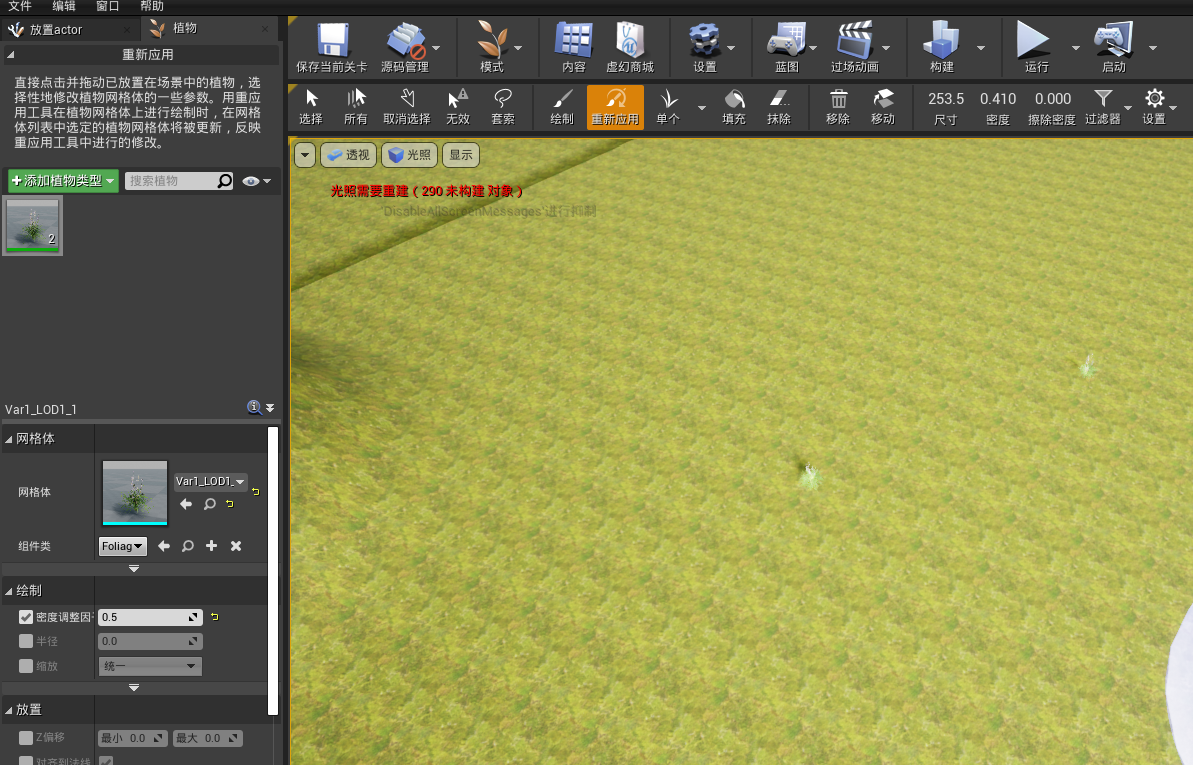
Task: Click Deselect (取消选择) foliage tool
Action: (x=407, y=107)
